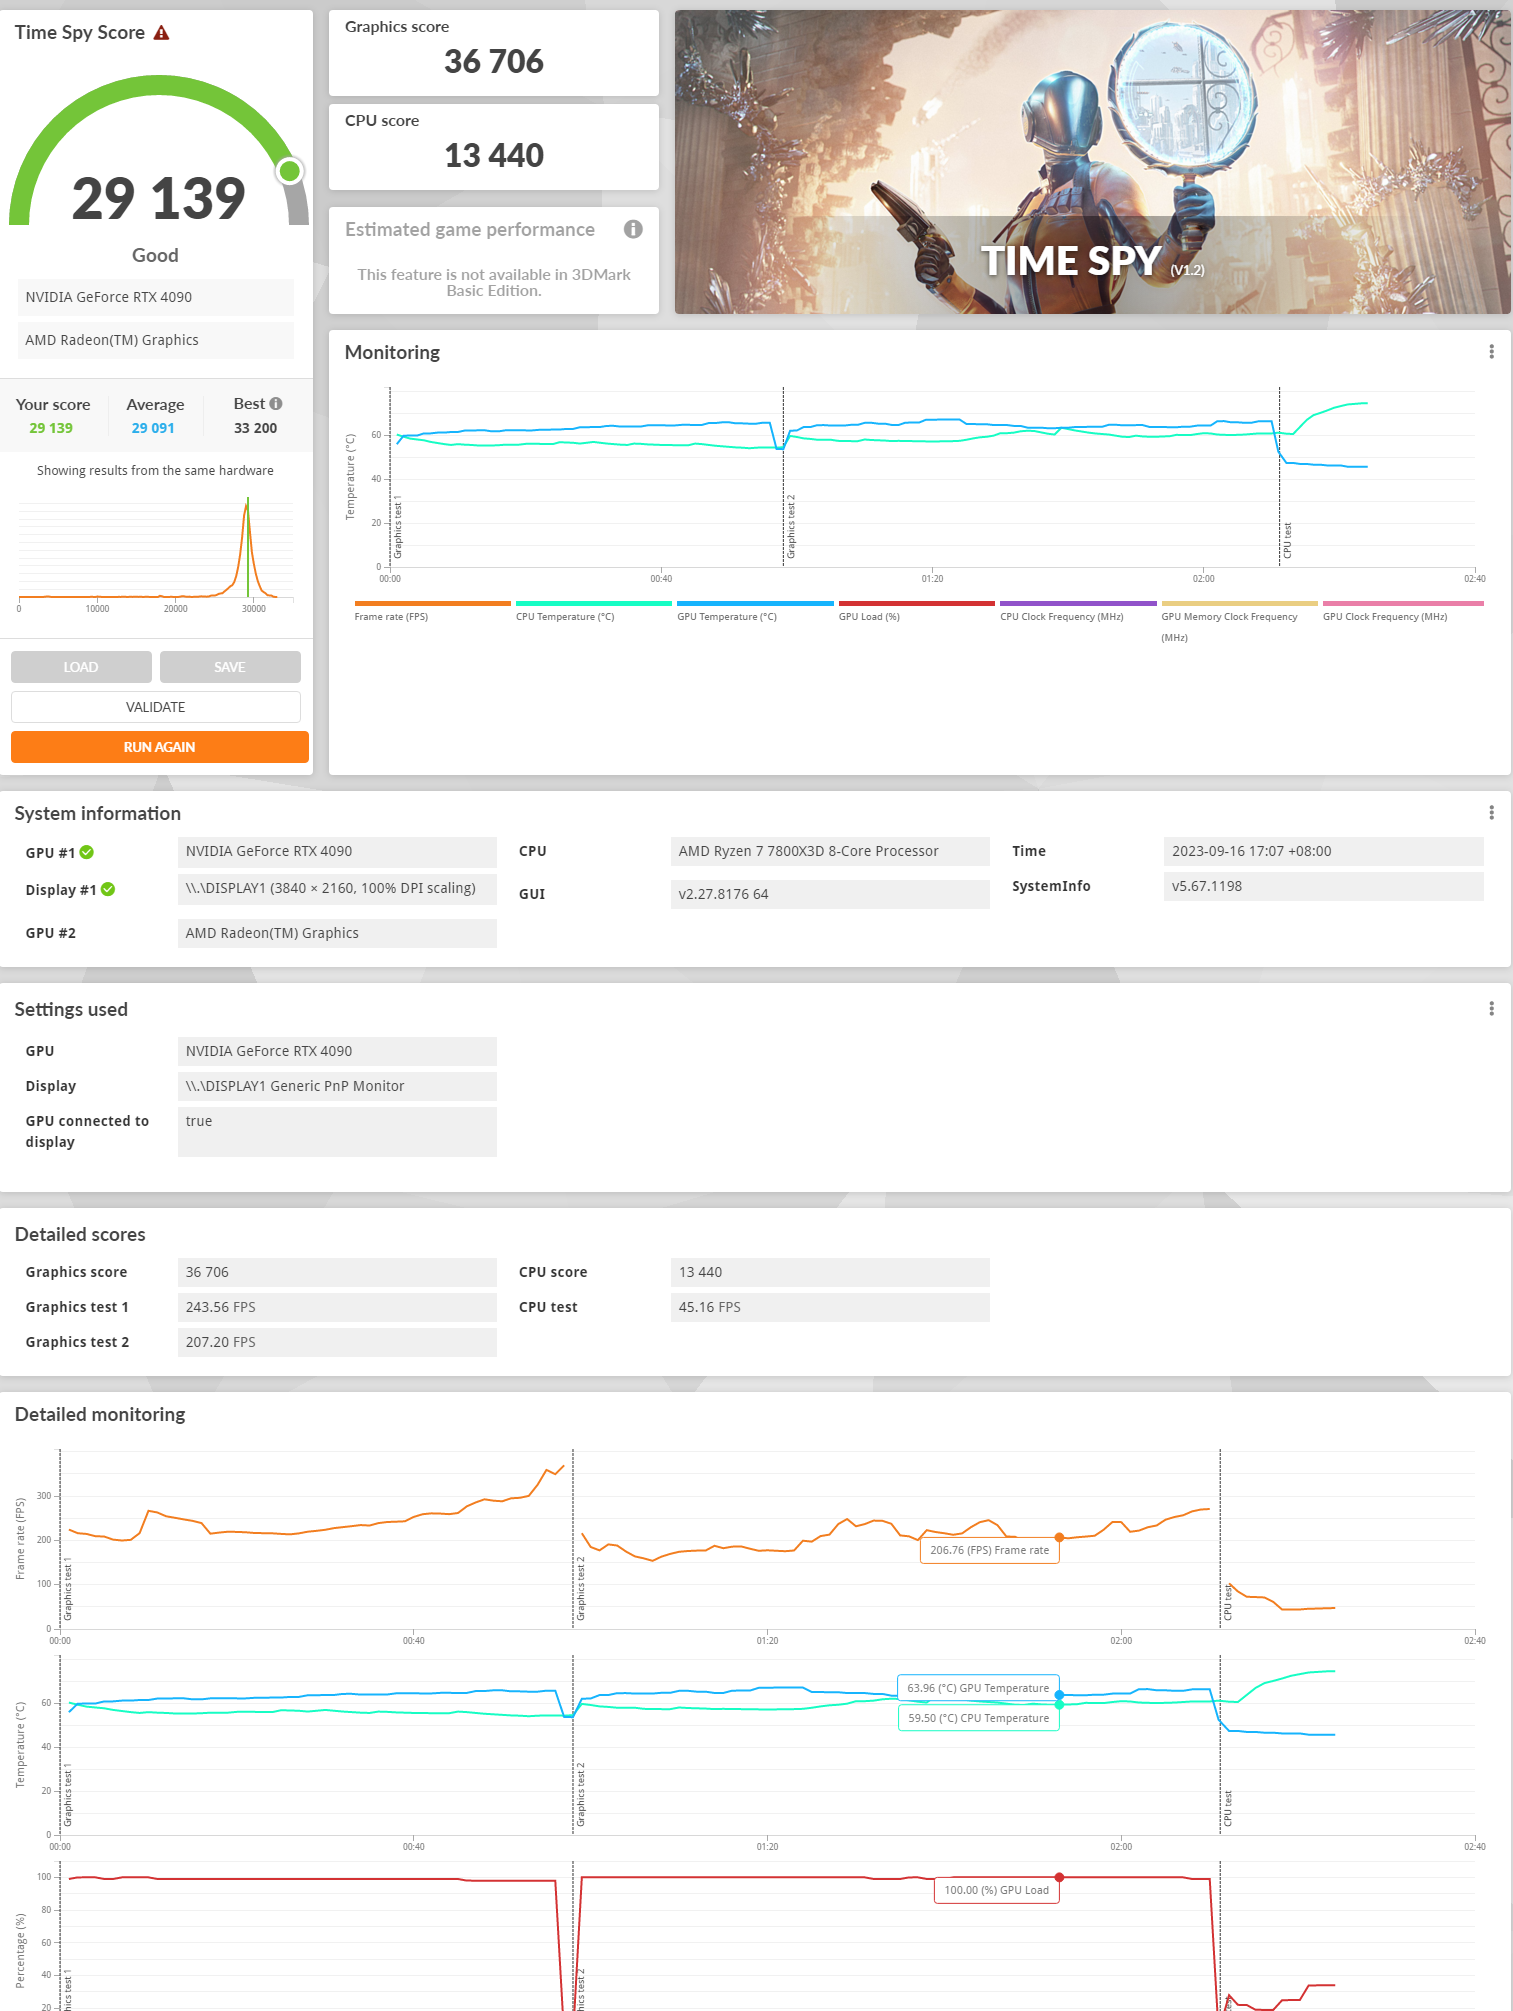1513x2011 pixels.
Task: Click the SAVE button
Action: [230, 667]
